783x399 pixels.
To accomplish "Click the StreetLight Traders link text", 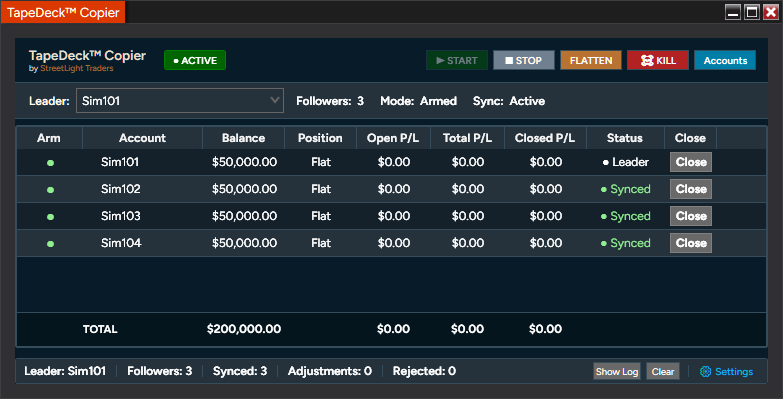I will [77, 68].
